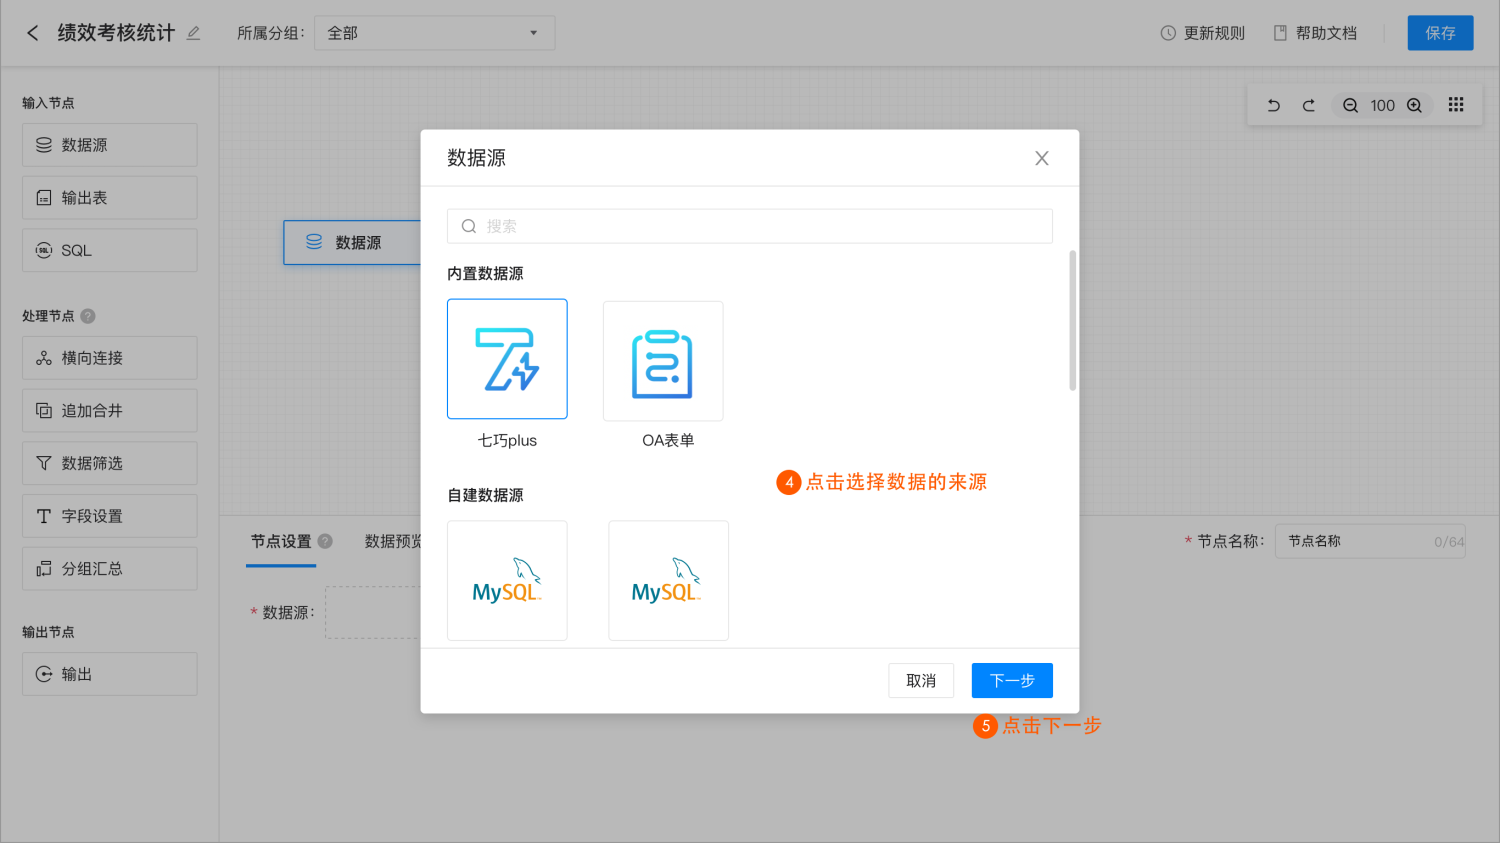Click the 自建数据源 section heading

[x=485, y=495]
